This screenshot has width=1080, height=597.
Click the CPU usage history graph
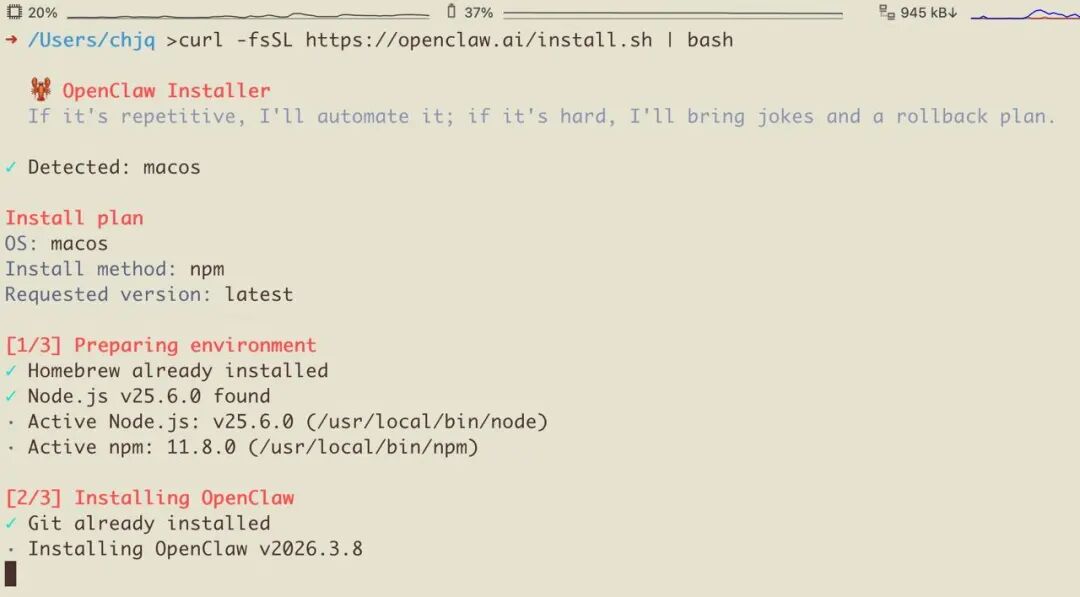248,14
